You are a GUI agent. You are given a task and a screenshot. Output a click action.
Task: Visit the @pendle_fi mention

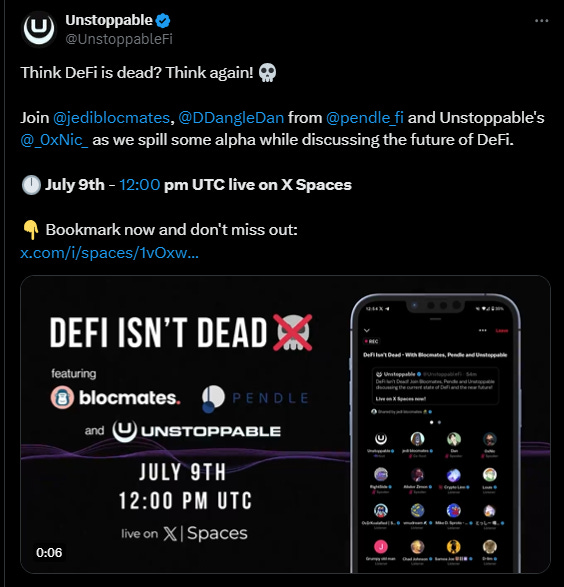coord(365,118)
